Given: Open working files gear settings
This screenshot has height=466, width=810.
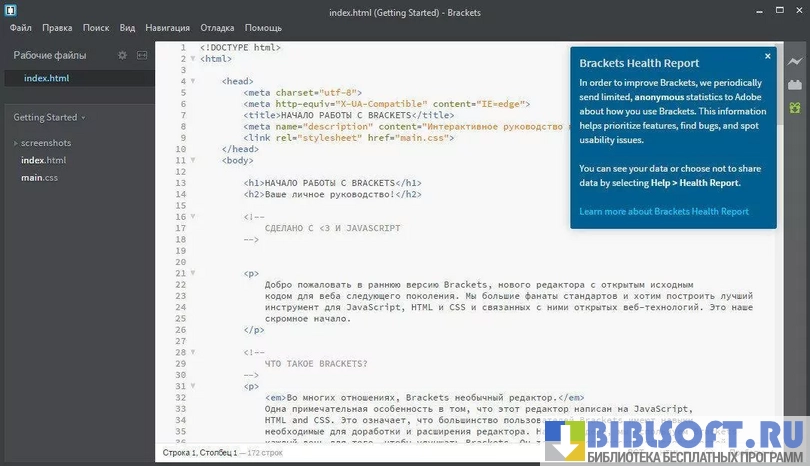Looking at the screenshot, I should click(x=122, y=55).
